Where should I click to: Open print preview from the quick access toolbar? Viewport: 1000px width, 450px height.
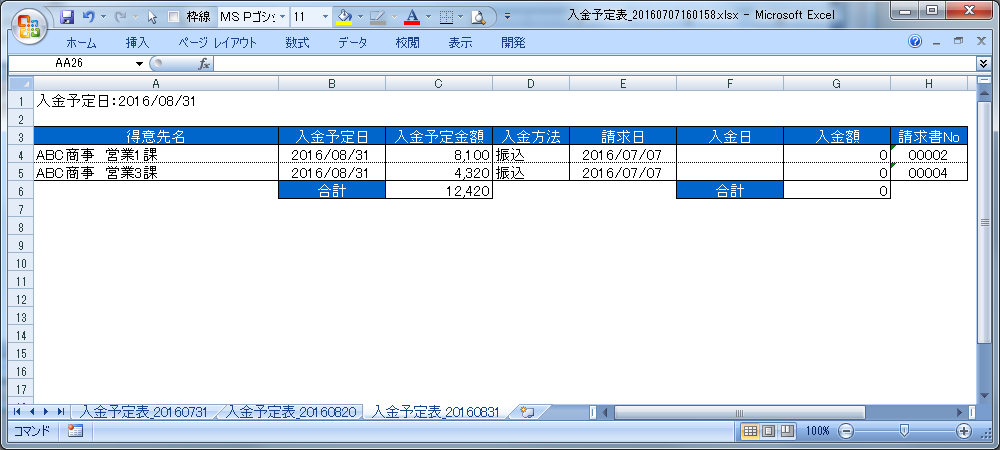pyautogui.click(x=478, y=17)
